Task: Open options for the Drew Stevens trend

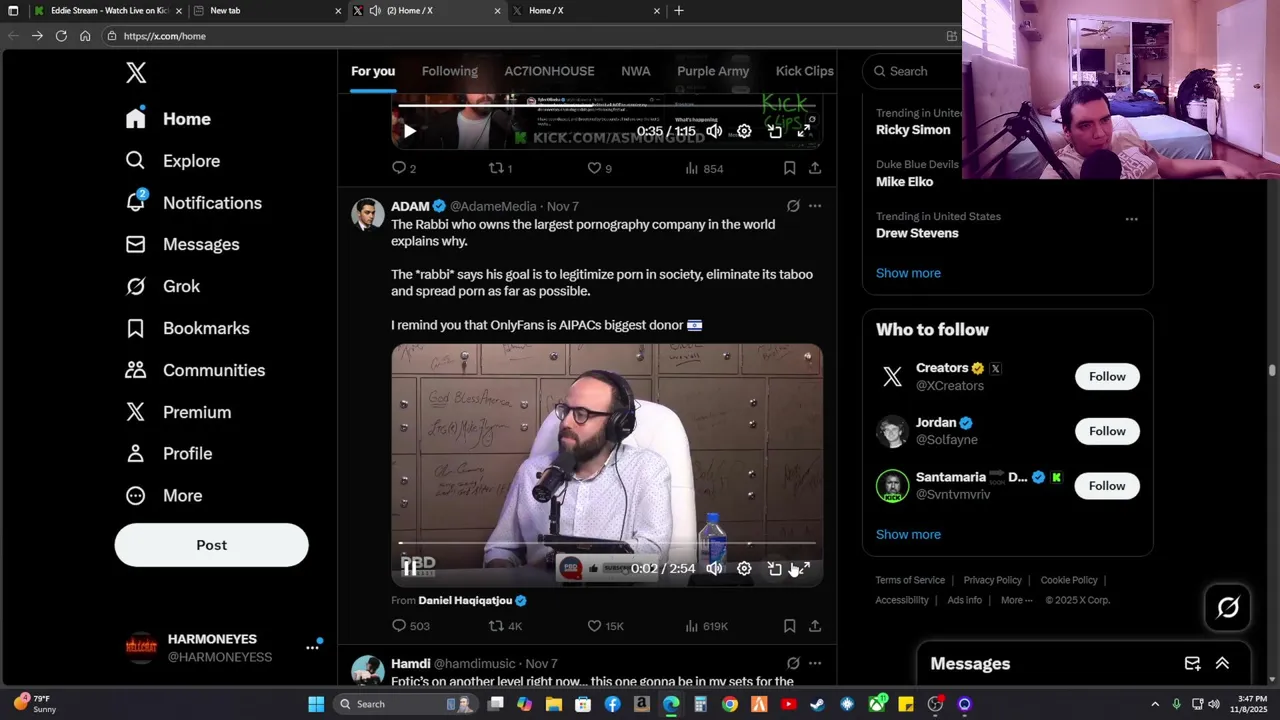Action: (x=1131, y=219)
